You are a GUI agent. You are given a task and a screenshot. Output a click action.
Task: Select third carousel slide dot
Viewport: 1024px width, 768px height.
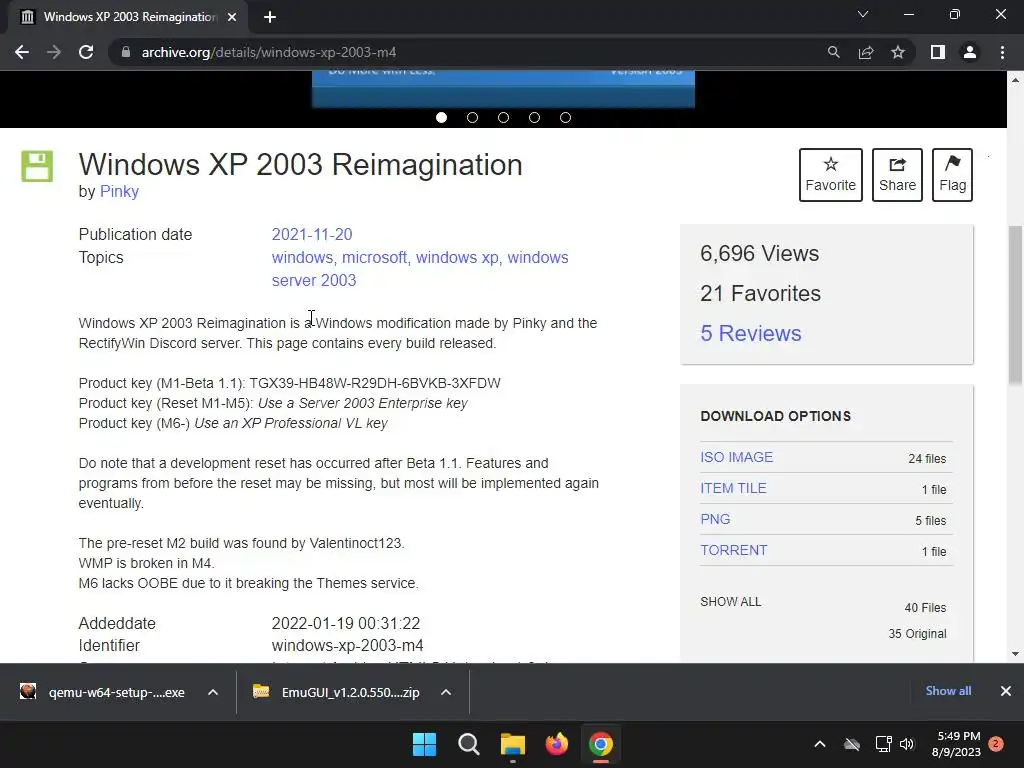click(504, 118)
